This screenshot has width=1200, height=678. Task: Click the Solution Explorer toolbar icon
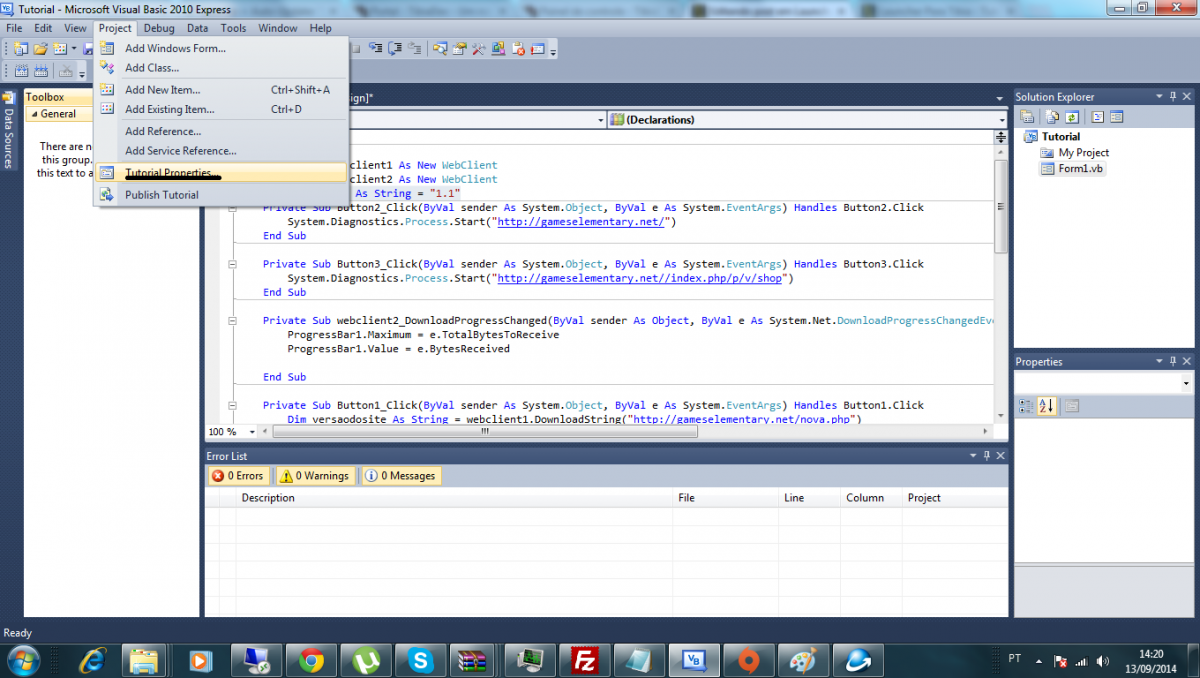coord(440,48)
